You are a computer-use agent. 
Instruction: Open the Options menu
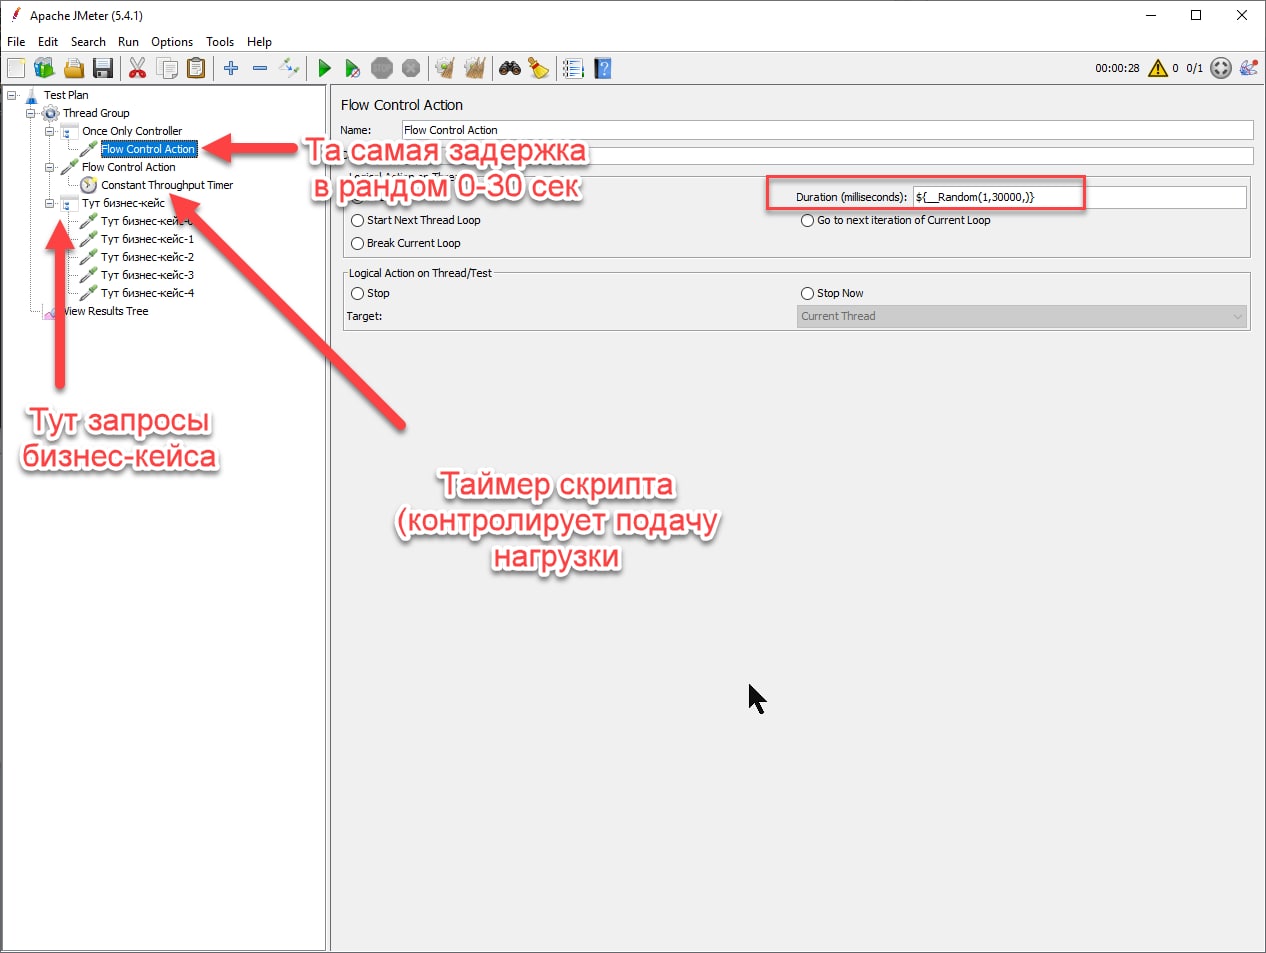[172, 42]
